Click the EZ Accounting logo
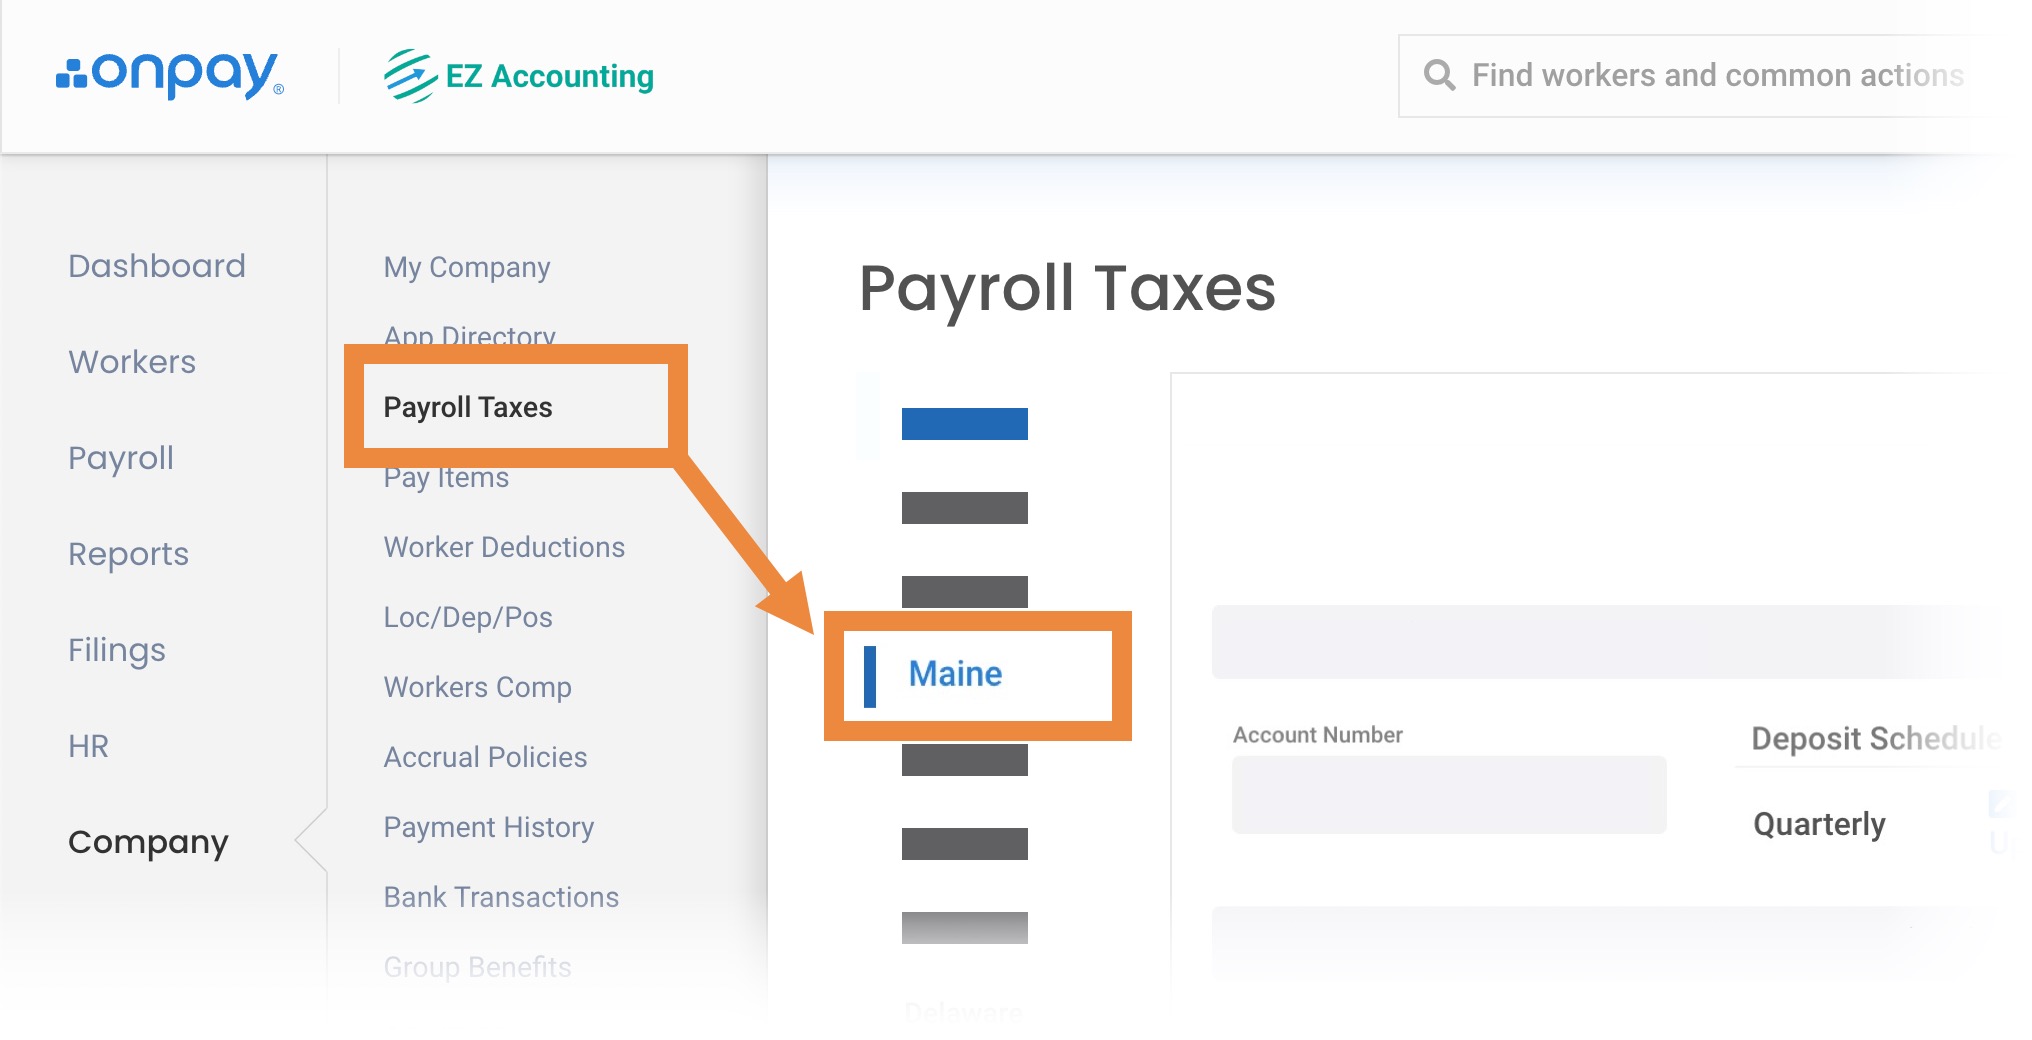Viewport: 2032px width, 1040px height. (519, 76)
